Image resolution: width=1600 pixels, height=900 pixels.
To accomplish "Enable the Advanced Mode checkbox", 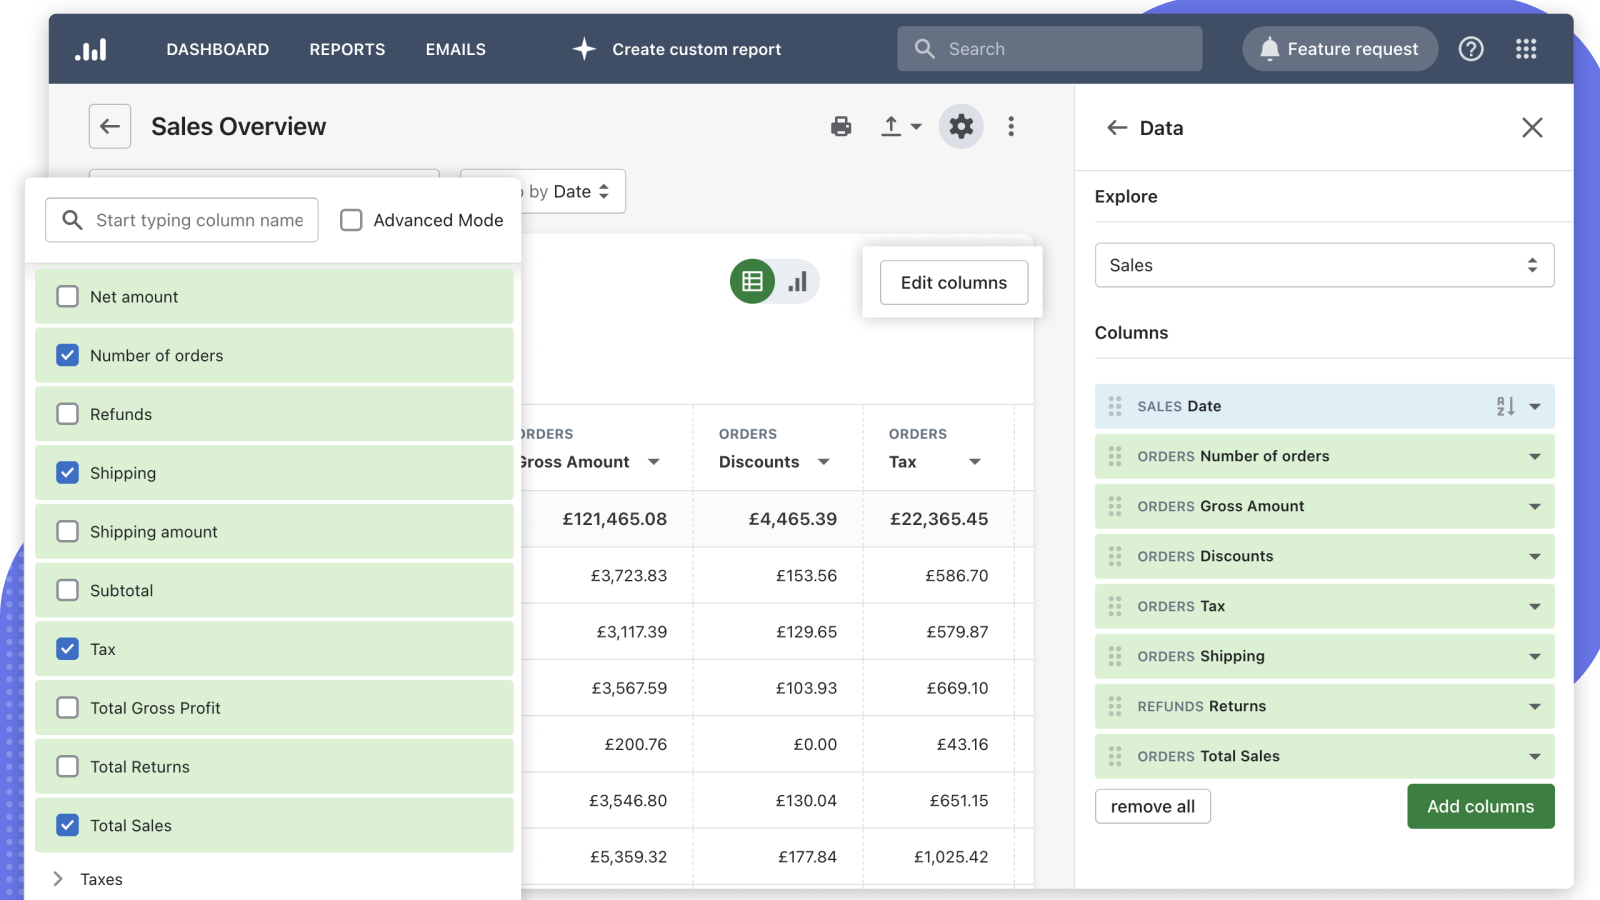I will coord(351,219).
